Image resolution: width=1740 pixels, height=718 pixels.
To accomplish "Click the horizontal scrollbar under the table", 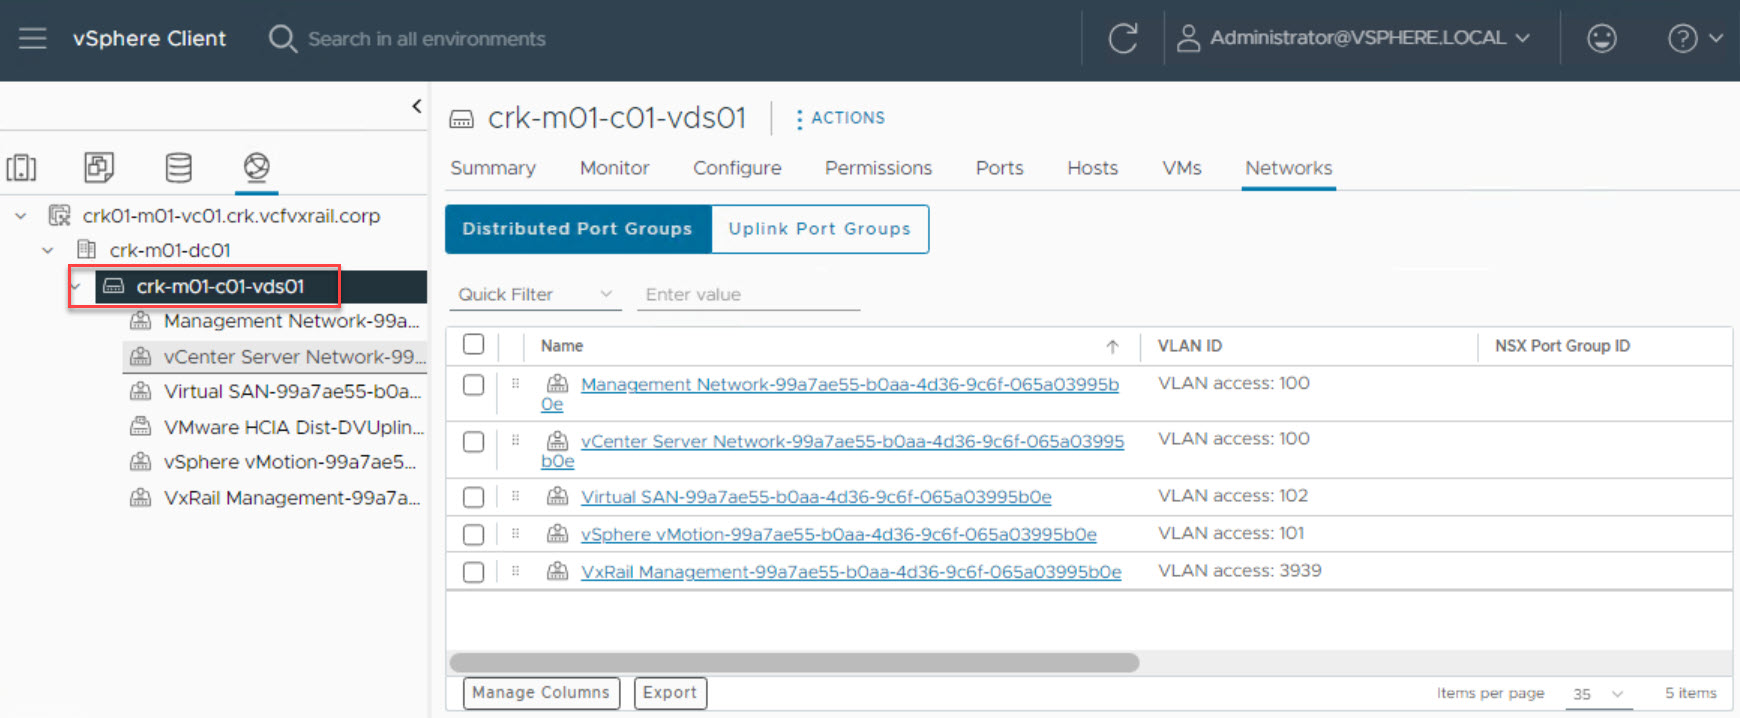I will [x=794, y=662].
